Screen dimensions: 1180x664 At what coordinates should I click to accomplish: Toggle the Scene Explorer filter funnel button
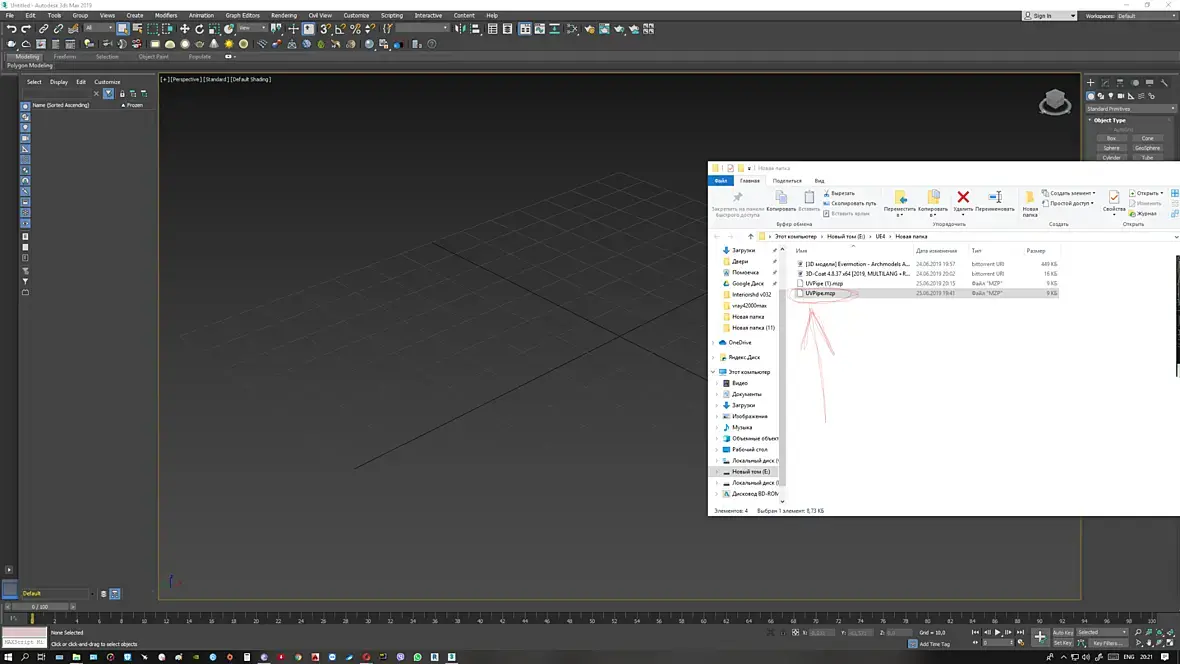coord(108,93)
